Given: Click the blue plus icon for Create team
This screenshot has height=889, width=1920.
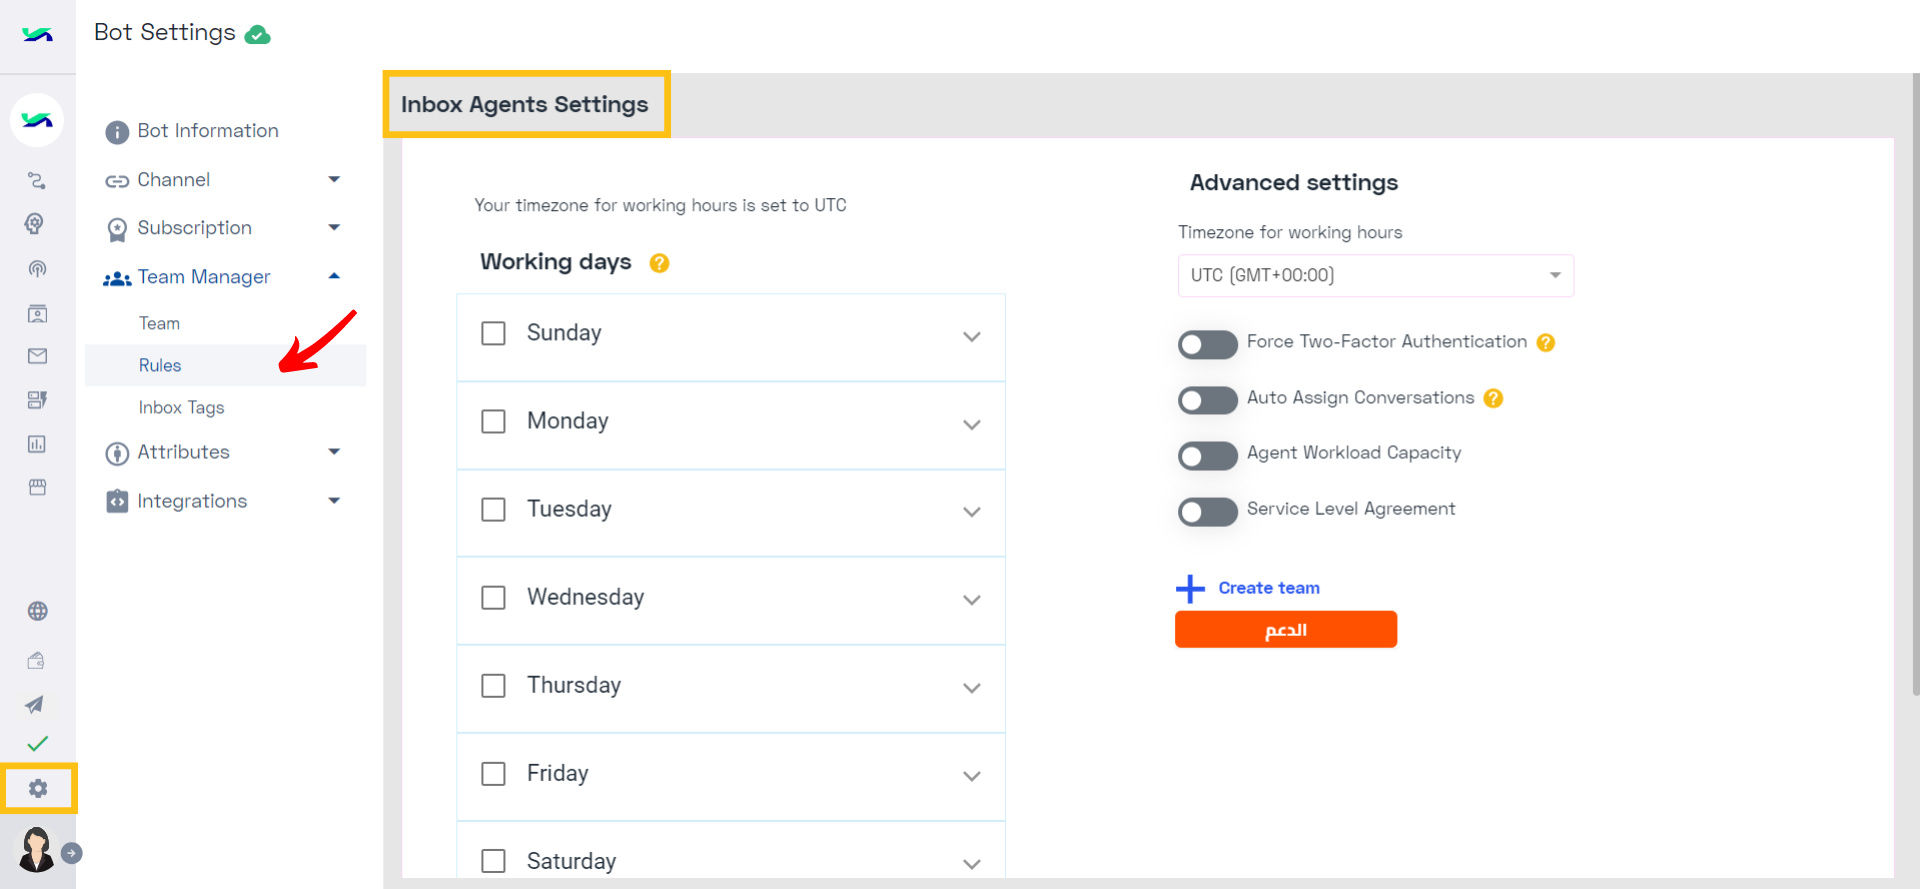Looking at the screenshot, I should pos(1190,588).
